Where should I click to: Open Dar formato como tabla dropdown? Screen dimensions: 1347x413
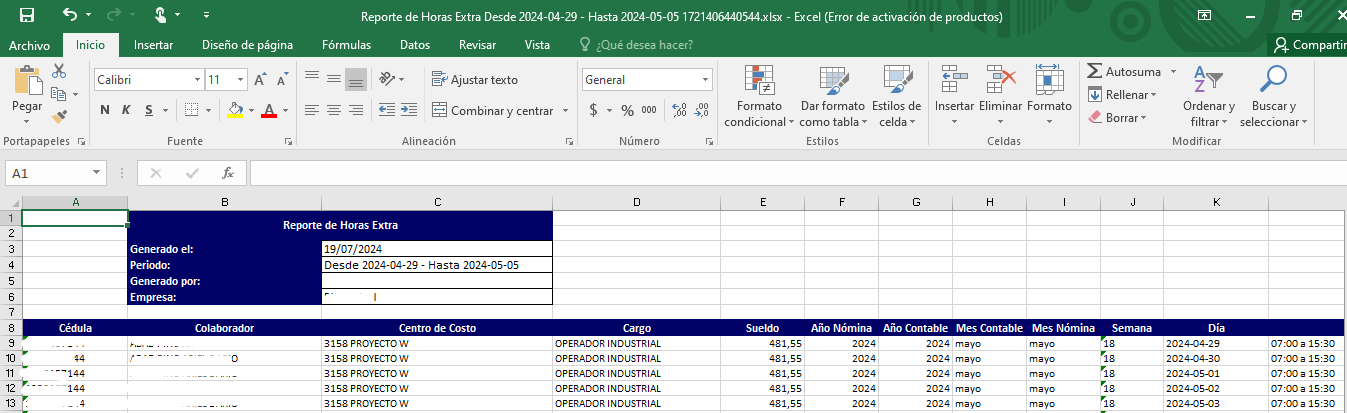pyautogui.click(x=833, y=97)
